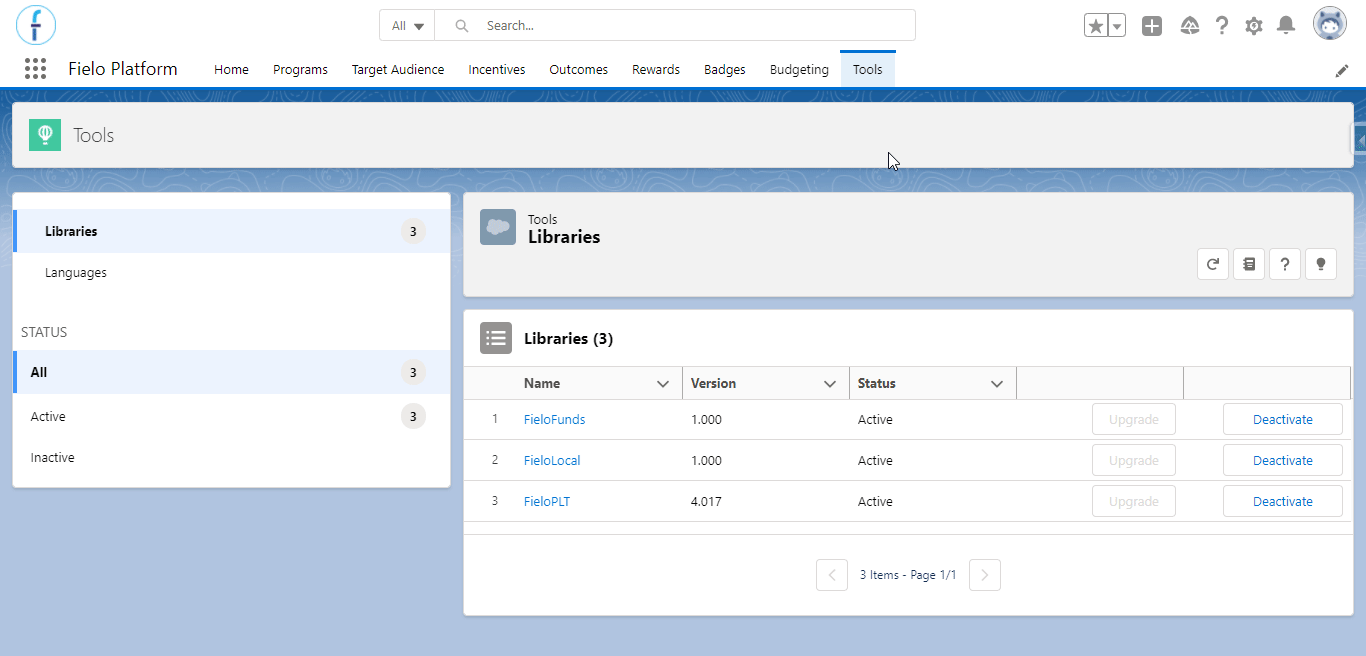Click the Libraries list icon
The width and height of the screenshot is (1366, 656).
[x=496, y=338]
